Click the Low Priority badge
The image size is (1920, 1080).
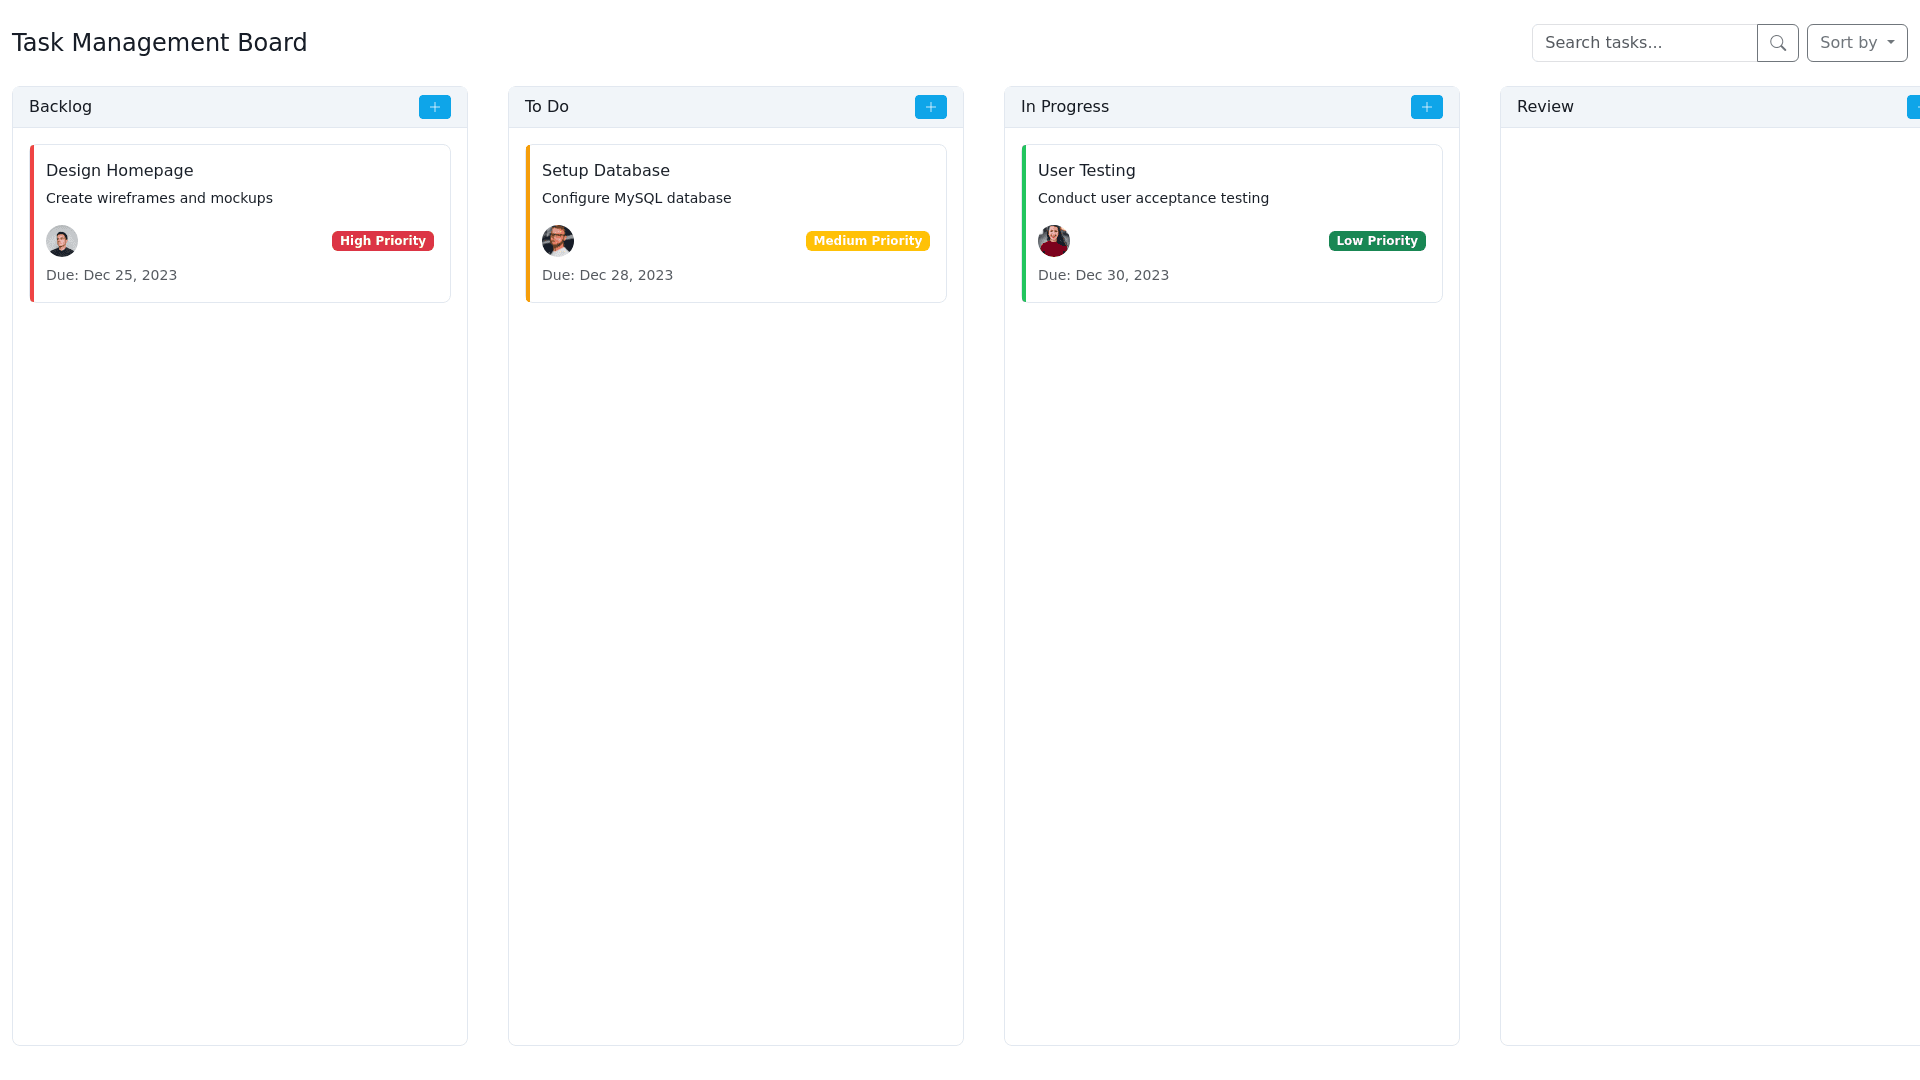(x=1376, y=241)
